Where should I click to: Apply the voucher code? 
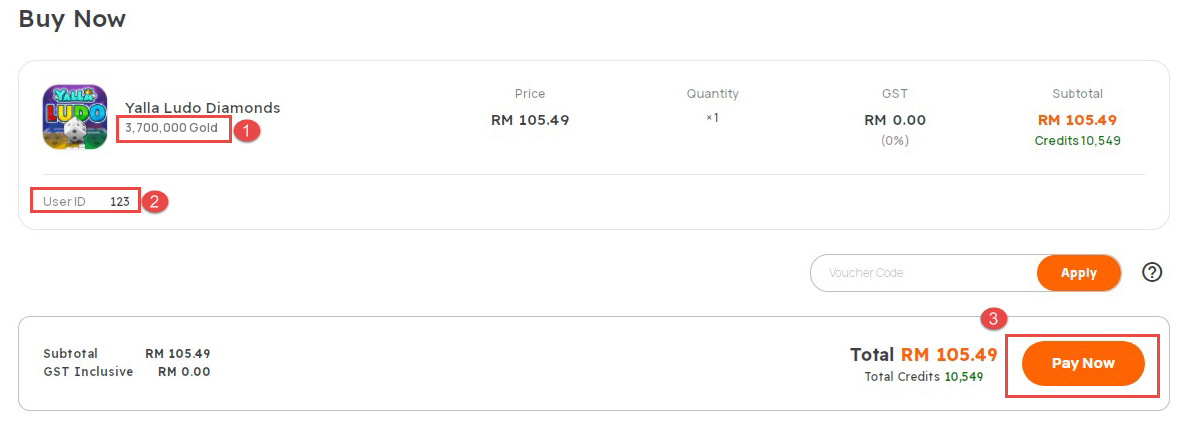(x=1078, y=273)
